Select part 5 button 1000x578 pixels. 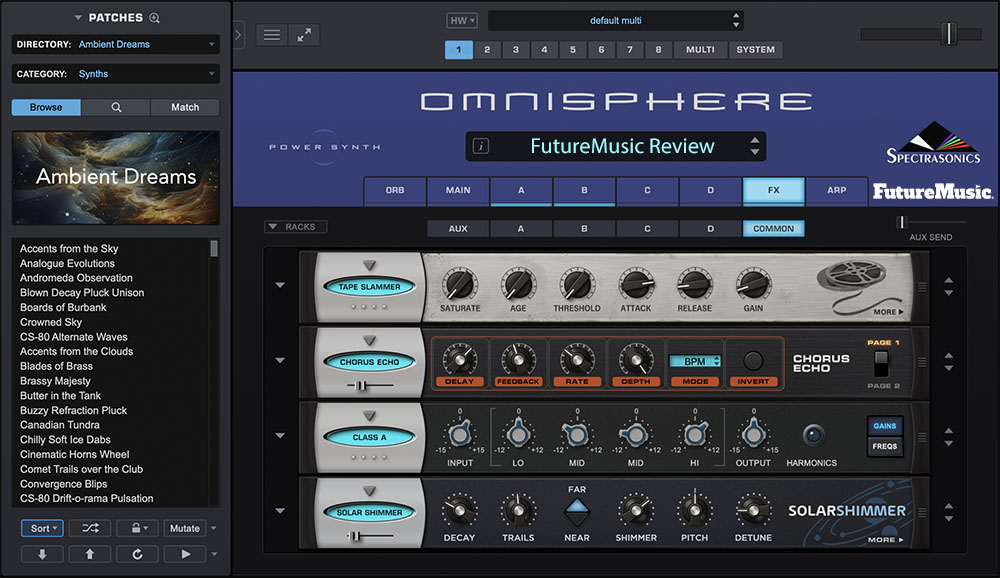tap(573, 50)
